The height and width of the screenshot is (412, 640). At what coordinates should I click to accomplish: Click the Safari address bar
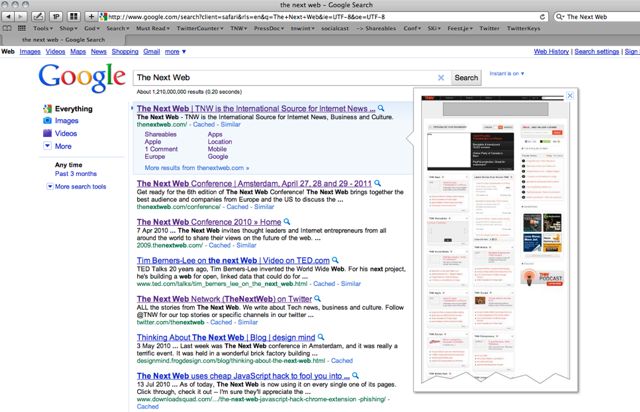(x=322, y=17)
